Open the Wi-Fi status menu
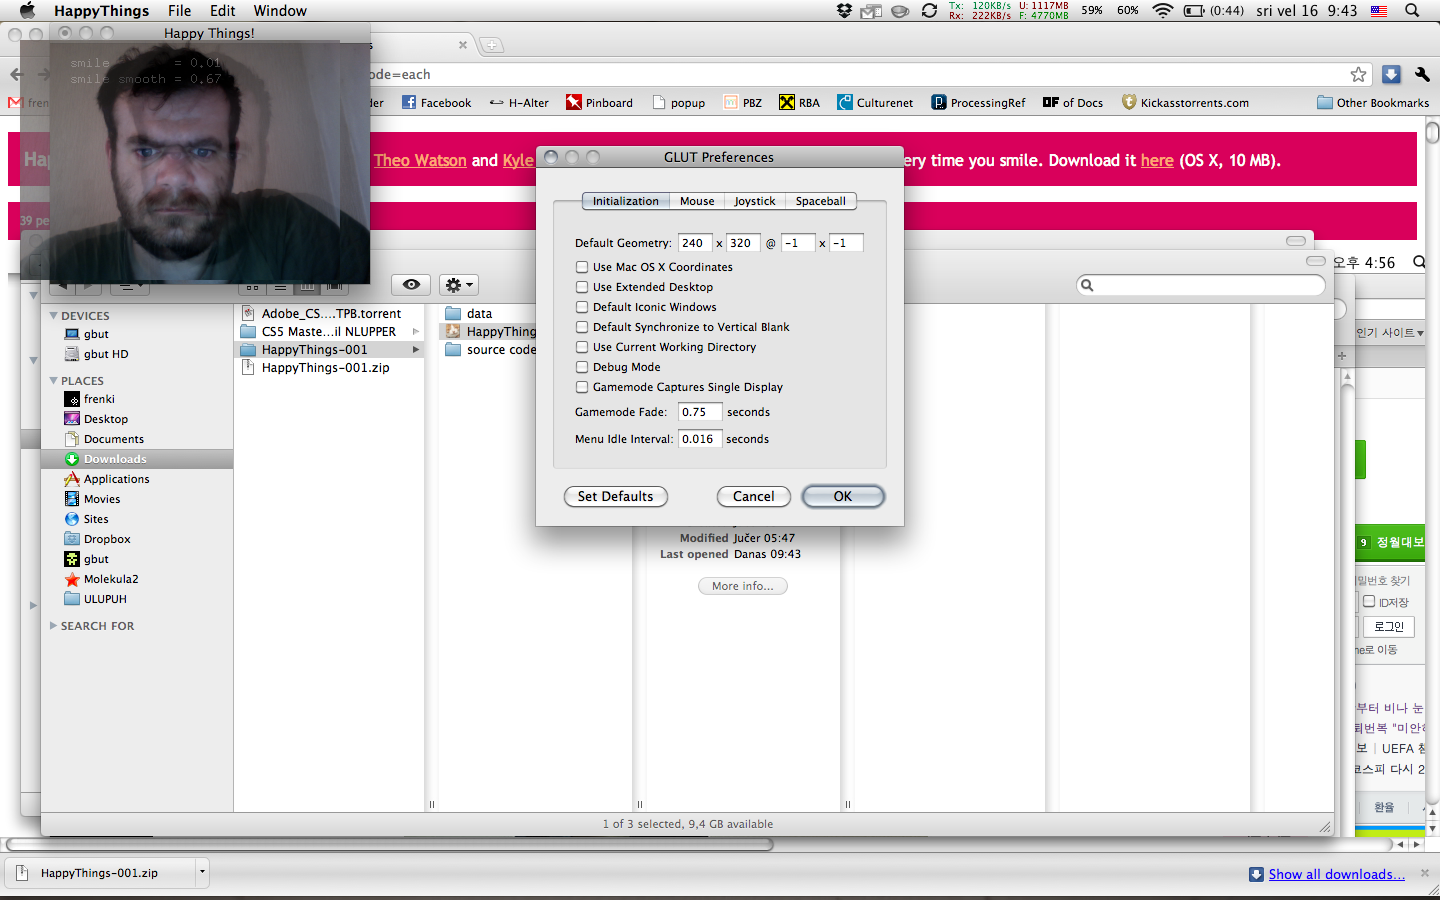 (1162, 11)
